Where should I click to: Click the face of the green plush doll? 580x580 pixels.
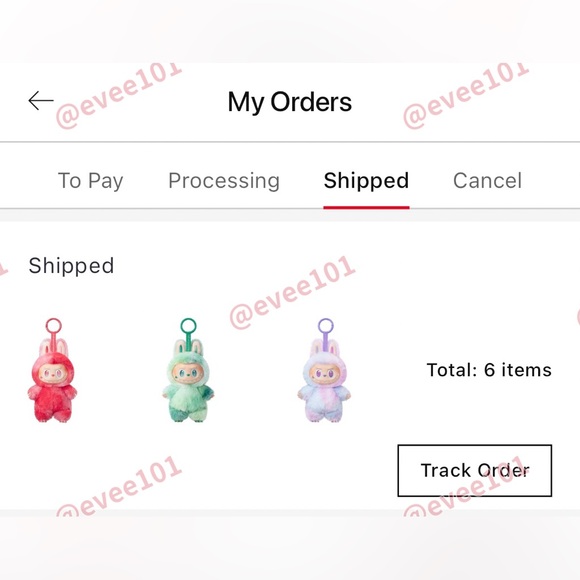coord(187,373)
